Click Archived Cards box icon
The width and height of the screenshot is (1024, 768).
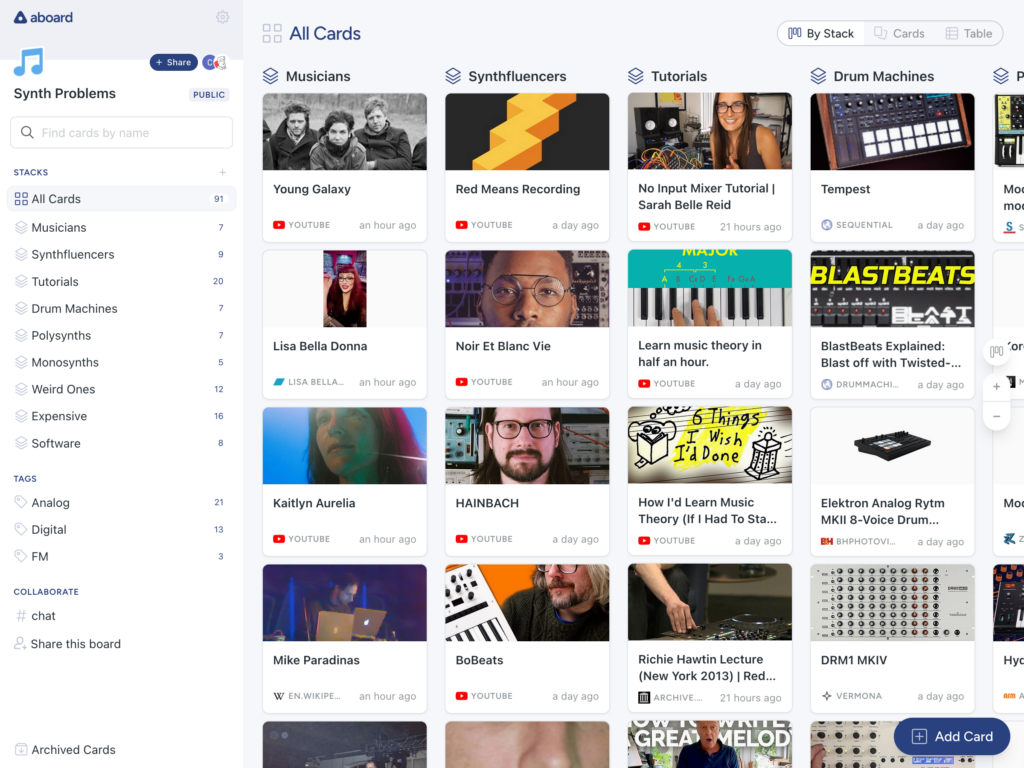coord(21,750)
